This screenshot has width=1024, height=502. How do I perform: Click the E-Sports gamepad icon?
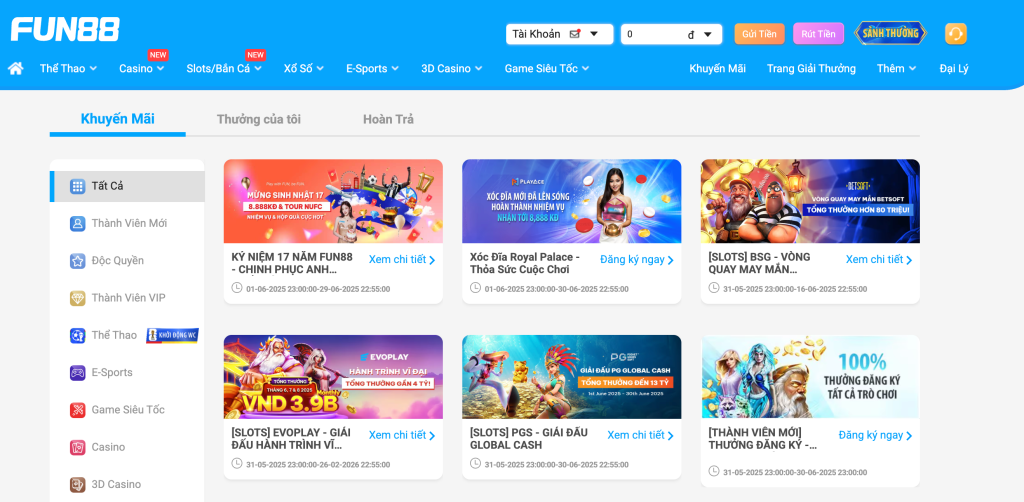click(78, 372)
